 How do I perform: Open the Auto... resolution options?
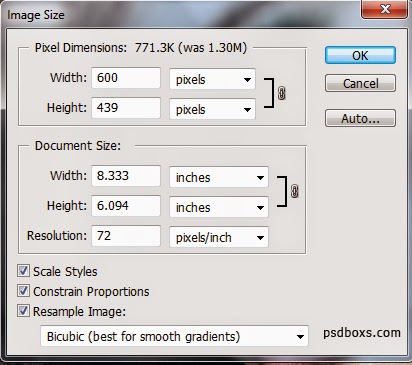(360, 118)
